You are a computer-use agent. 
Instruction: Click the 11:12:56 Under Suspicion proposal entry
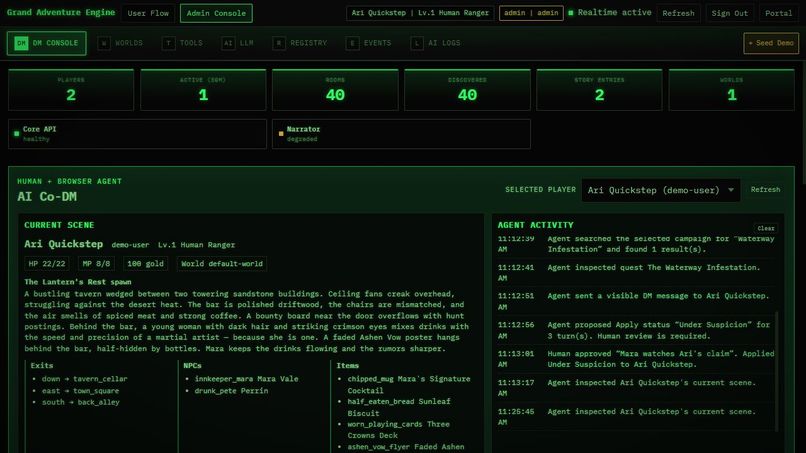(x=636, y=330)
